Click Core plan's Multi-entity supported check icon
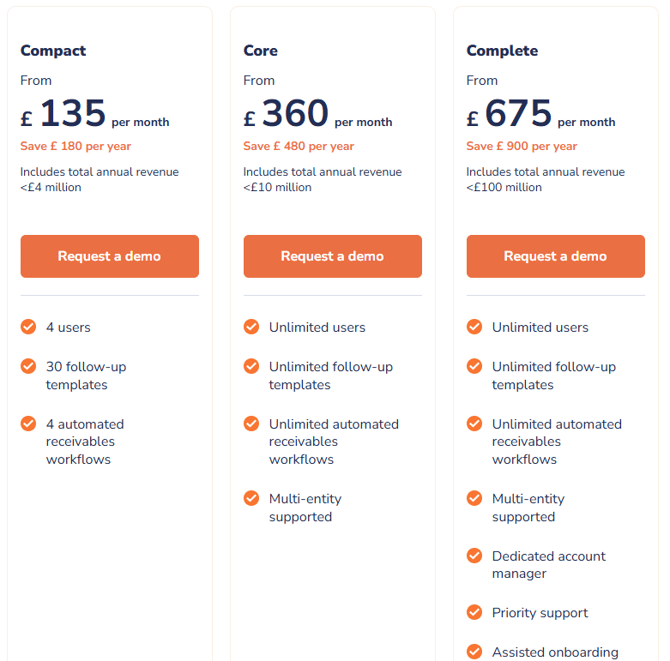This screenshot has width=670, height=661. [251, 498]
